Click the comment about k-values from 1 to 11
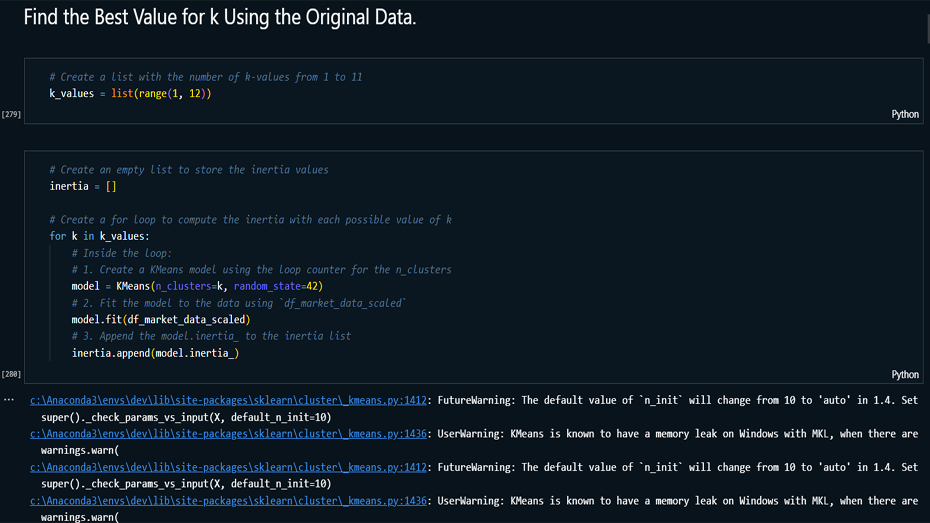Viewport: 930px width, 523px height. click(205, 77)
